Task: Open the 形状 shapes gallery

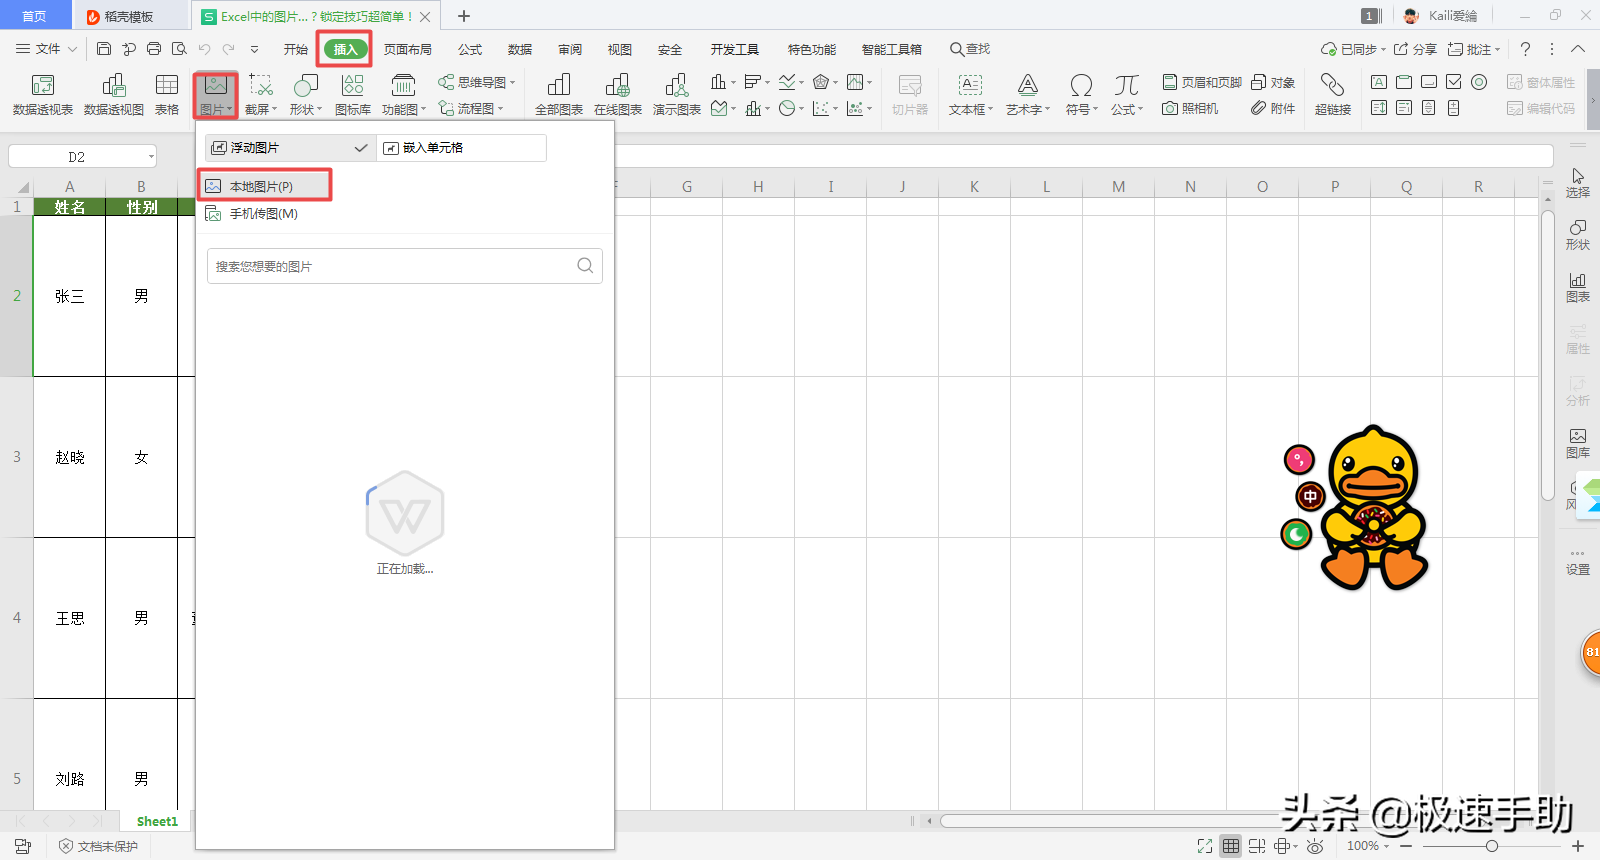Action: tap(306, 95)
